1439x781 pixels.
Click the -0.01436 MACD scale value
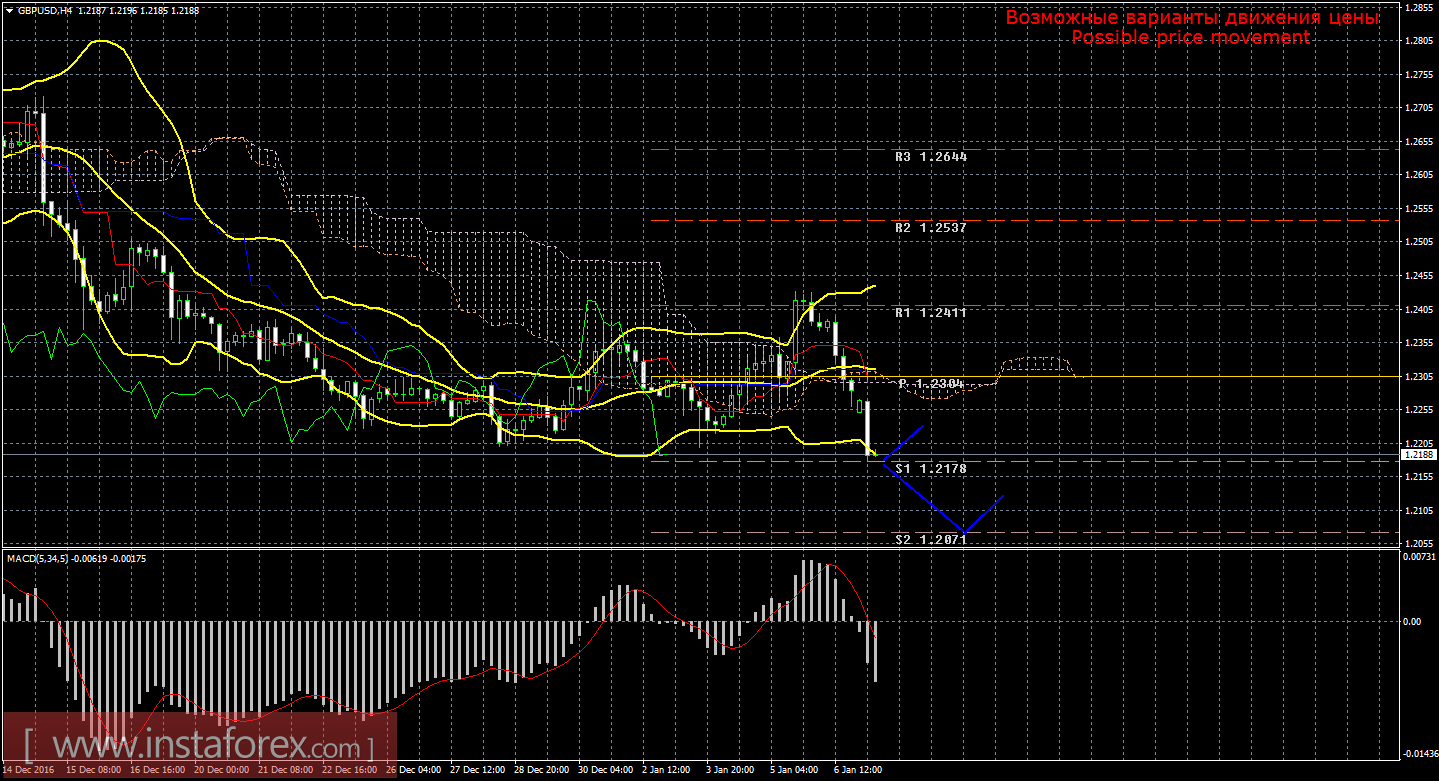click(1421, 753)
